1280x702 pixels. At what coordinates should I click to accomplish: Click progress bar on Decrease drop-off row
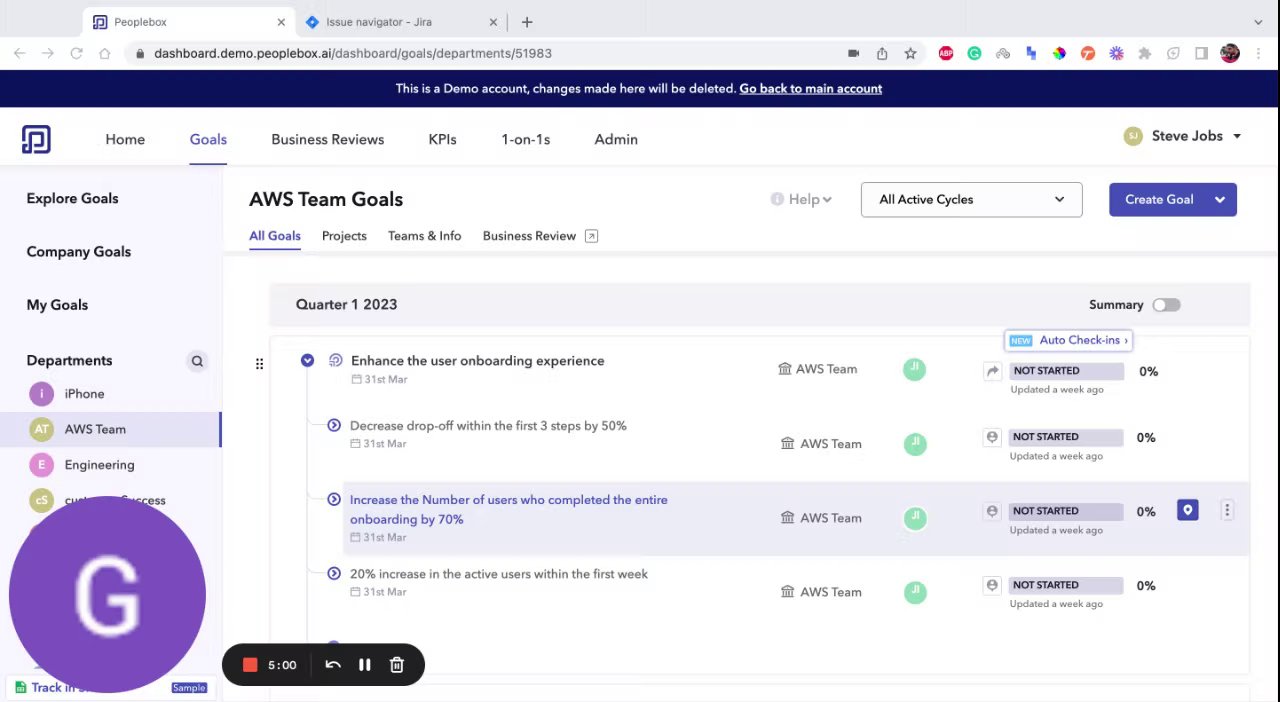(x=1066, y=437)
